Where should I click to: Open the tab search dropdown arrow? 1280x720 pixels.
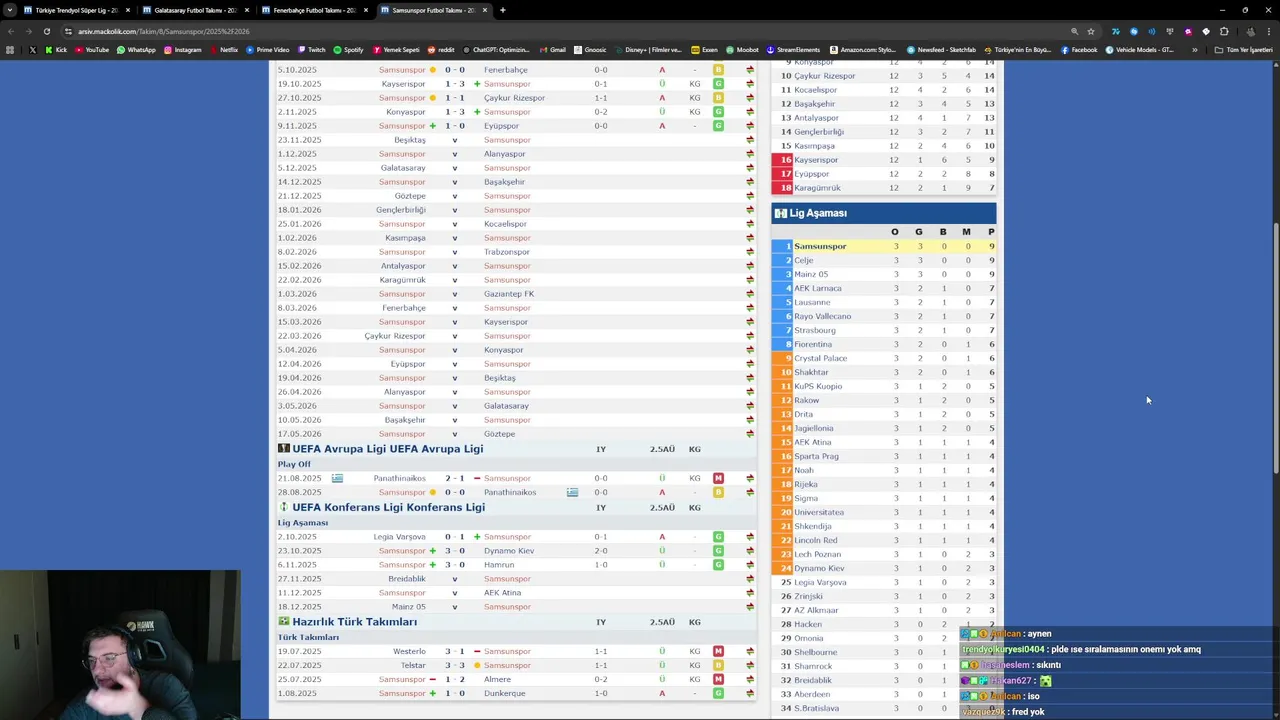[x=10, y=10]
